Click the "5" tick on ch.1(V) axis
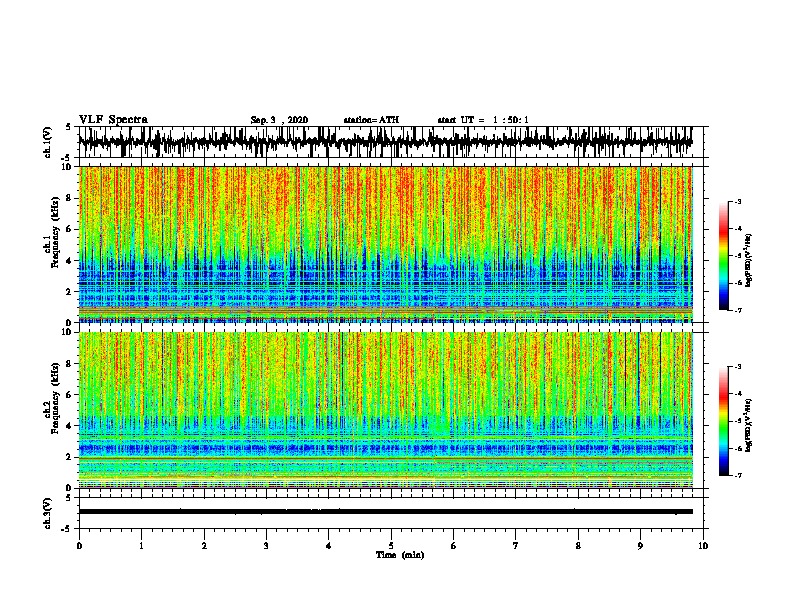Viewport: 792px width, 612px height. point(68,127)
